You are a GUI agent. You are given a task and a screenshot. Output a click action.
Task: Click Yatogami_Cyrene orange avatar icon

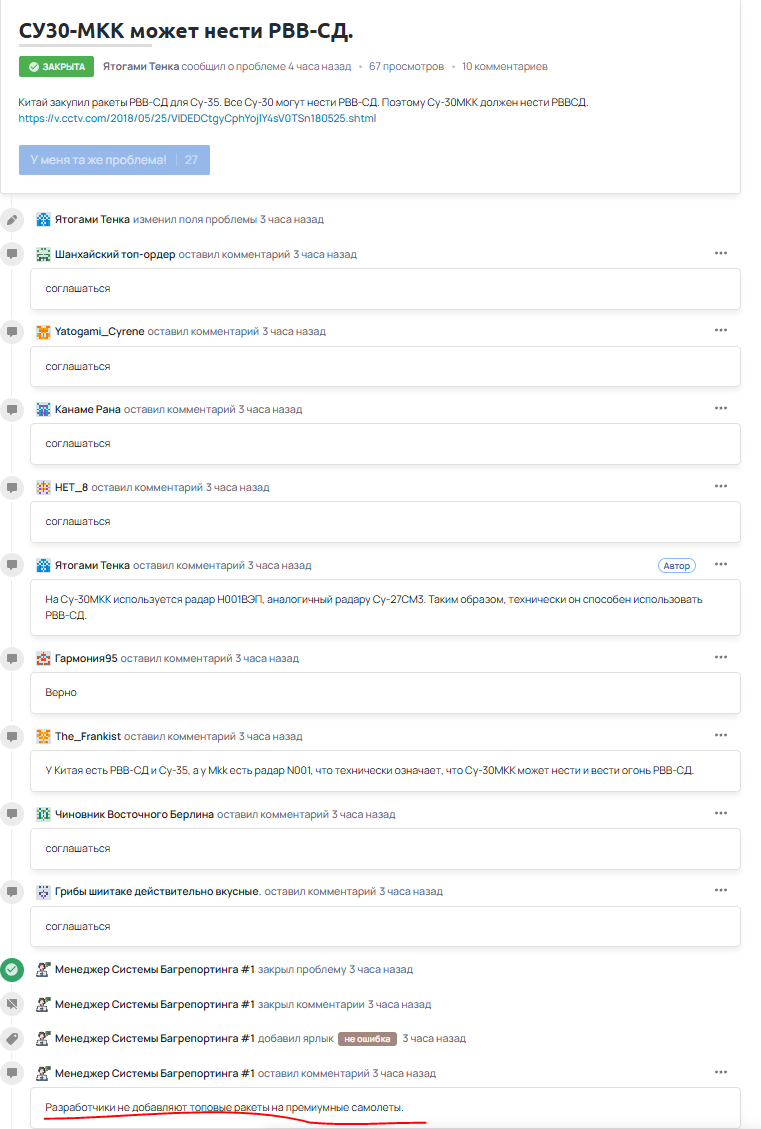43,332
